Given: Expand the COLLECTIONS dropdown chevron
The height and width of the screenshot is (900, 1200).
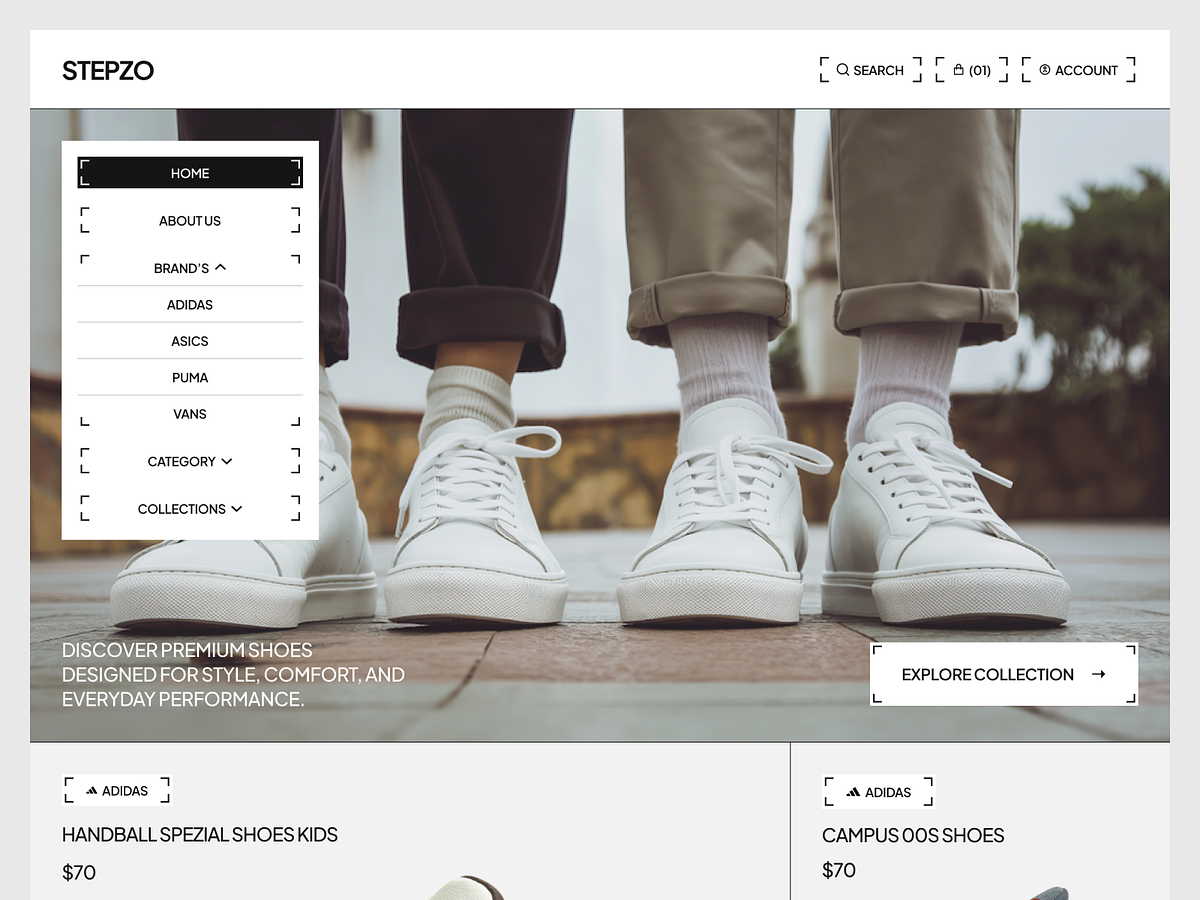Looking at the screenshot, I should [x=237, y=509].
